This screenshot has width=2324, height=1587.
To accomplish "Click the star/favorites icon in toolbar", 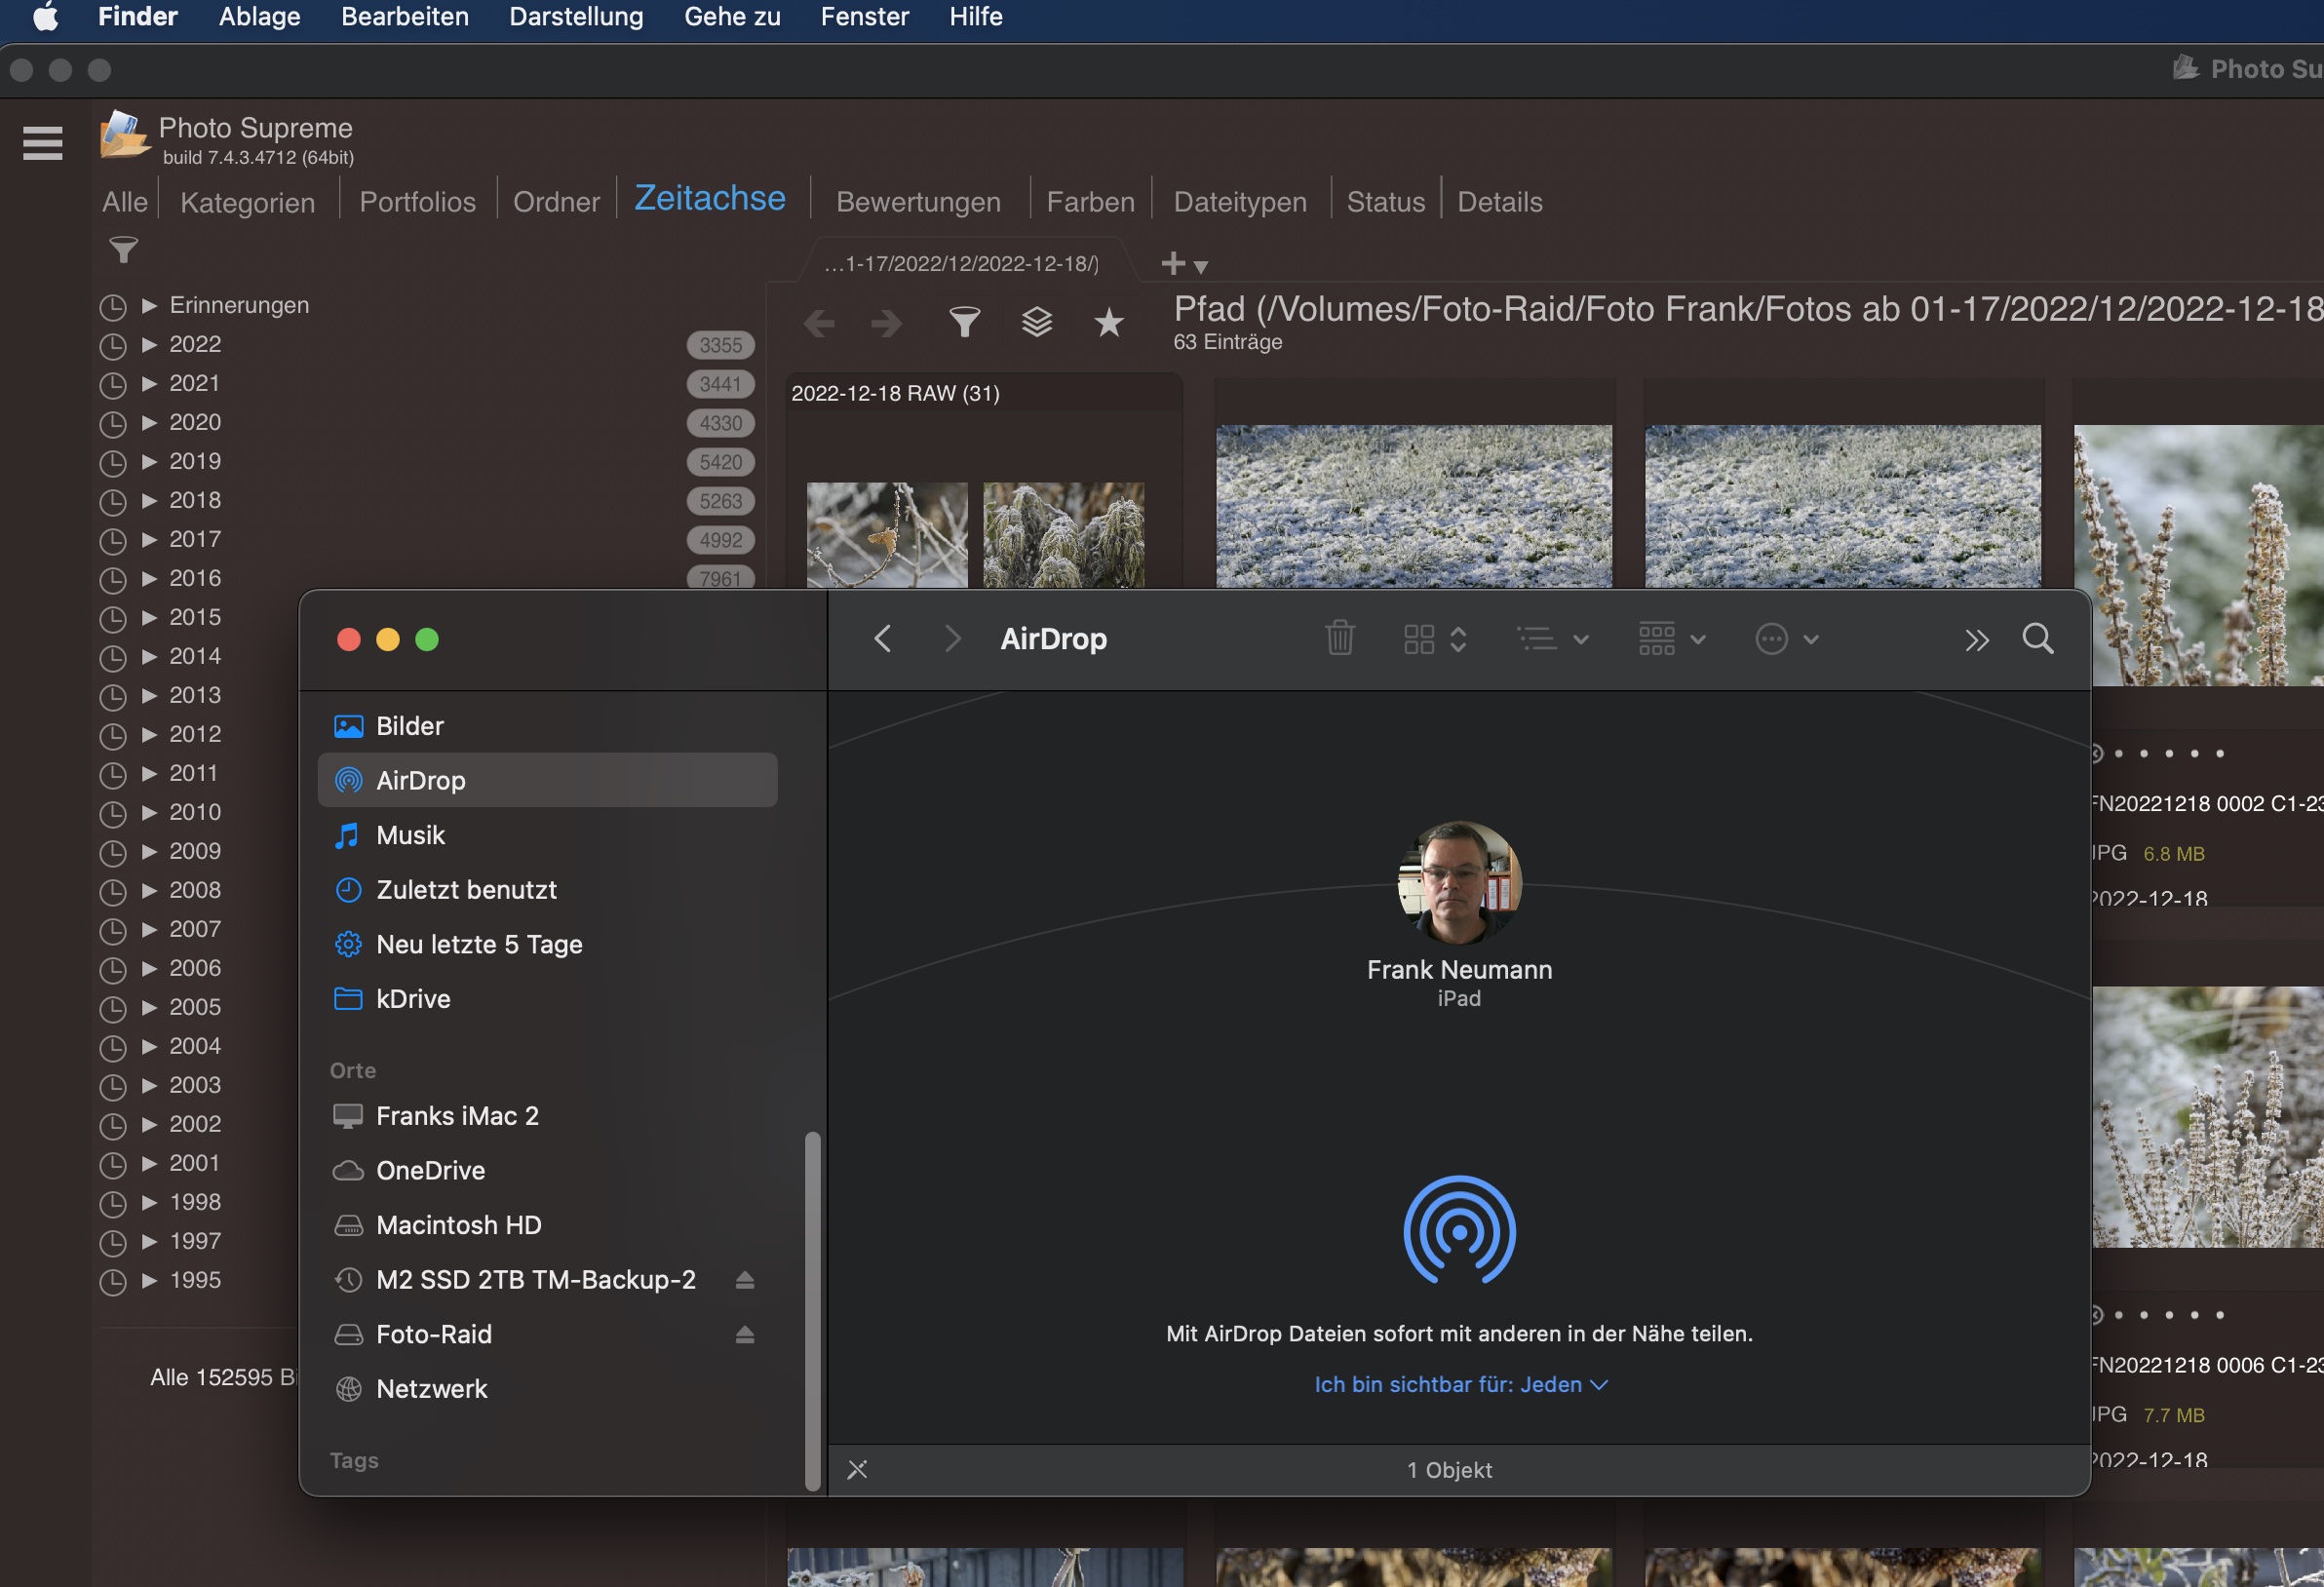I will coord(1107,322).
